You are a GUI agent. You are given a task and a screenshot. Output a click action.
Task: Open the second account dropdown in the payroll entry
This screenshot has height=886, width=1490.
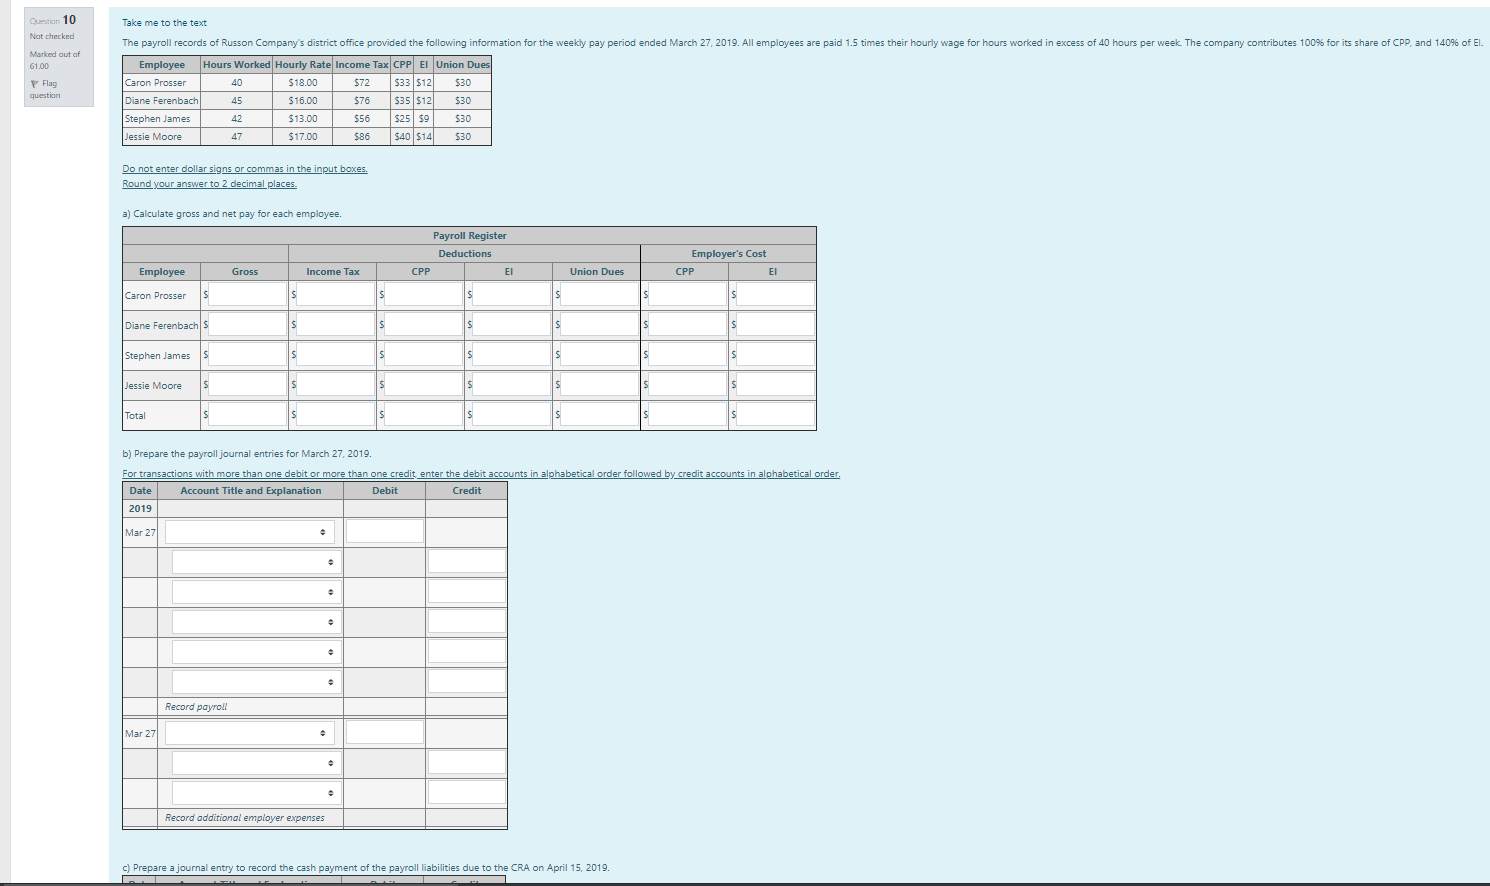(255, 561)
